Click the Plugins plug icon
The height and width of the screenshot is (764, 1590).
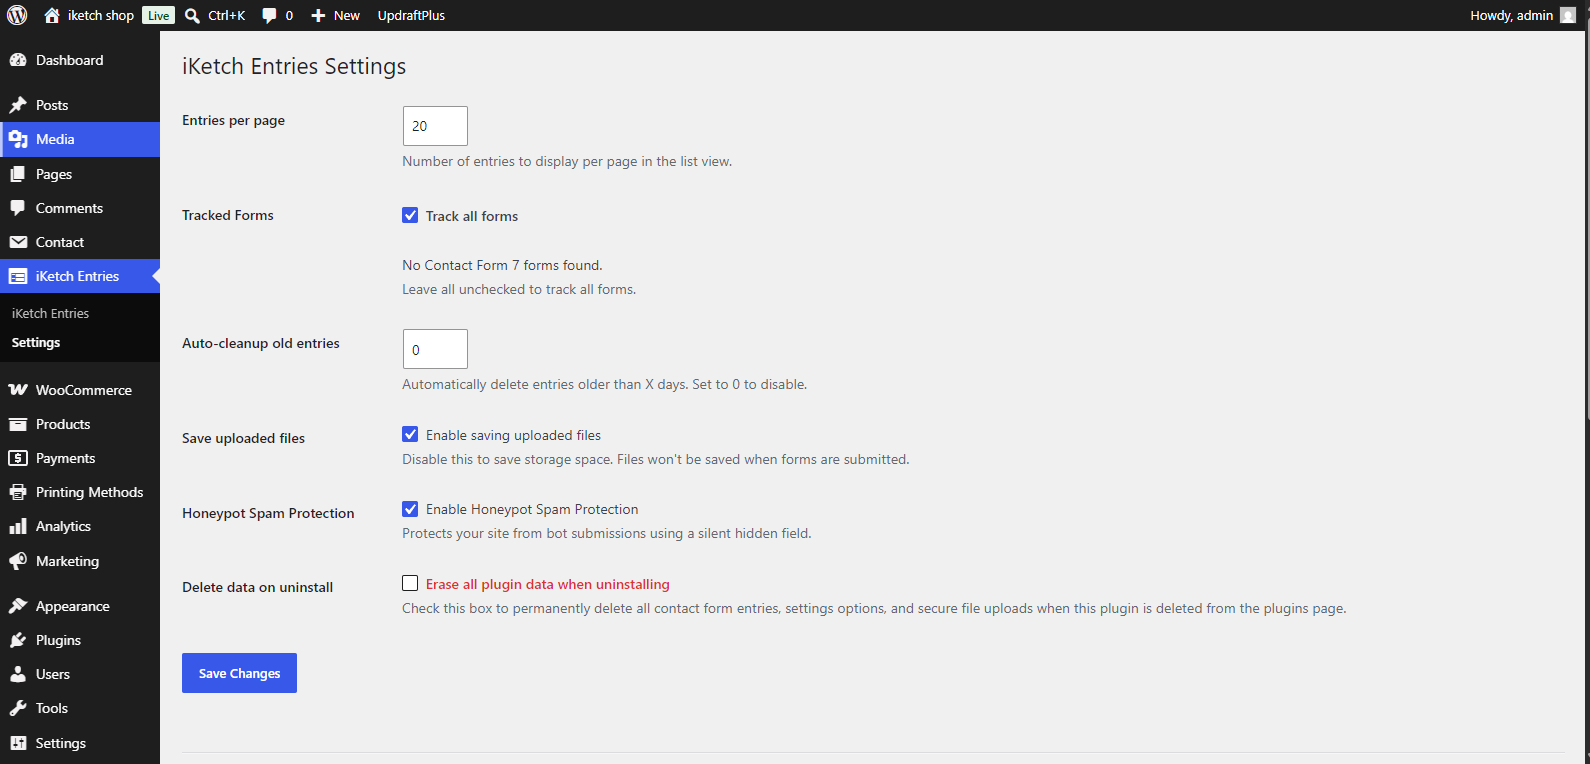click(x=18, y=640)
